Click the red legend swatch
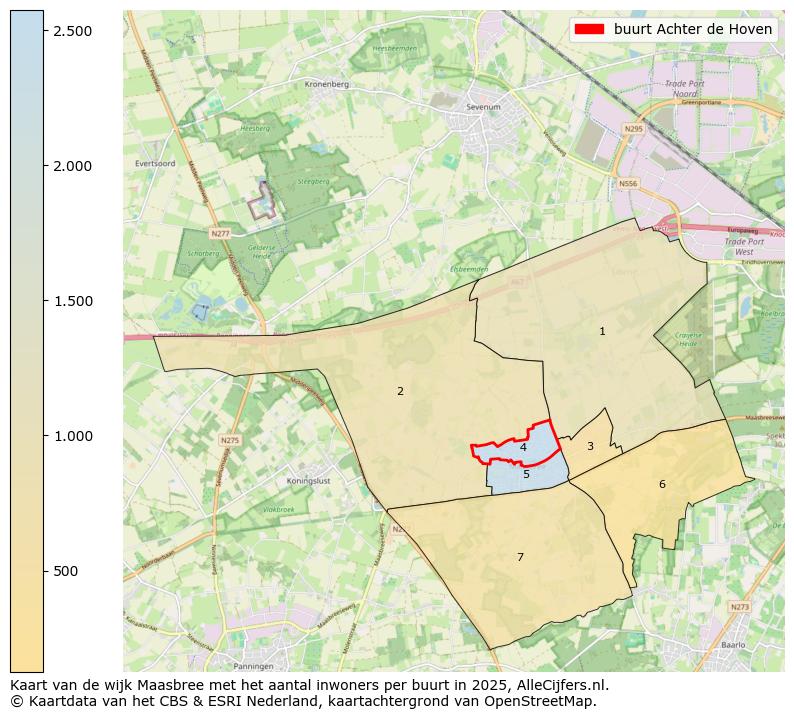Screen dimensions: 794x719 [590, 30]
